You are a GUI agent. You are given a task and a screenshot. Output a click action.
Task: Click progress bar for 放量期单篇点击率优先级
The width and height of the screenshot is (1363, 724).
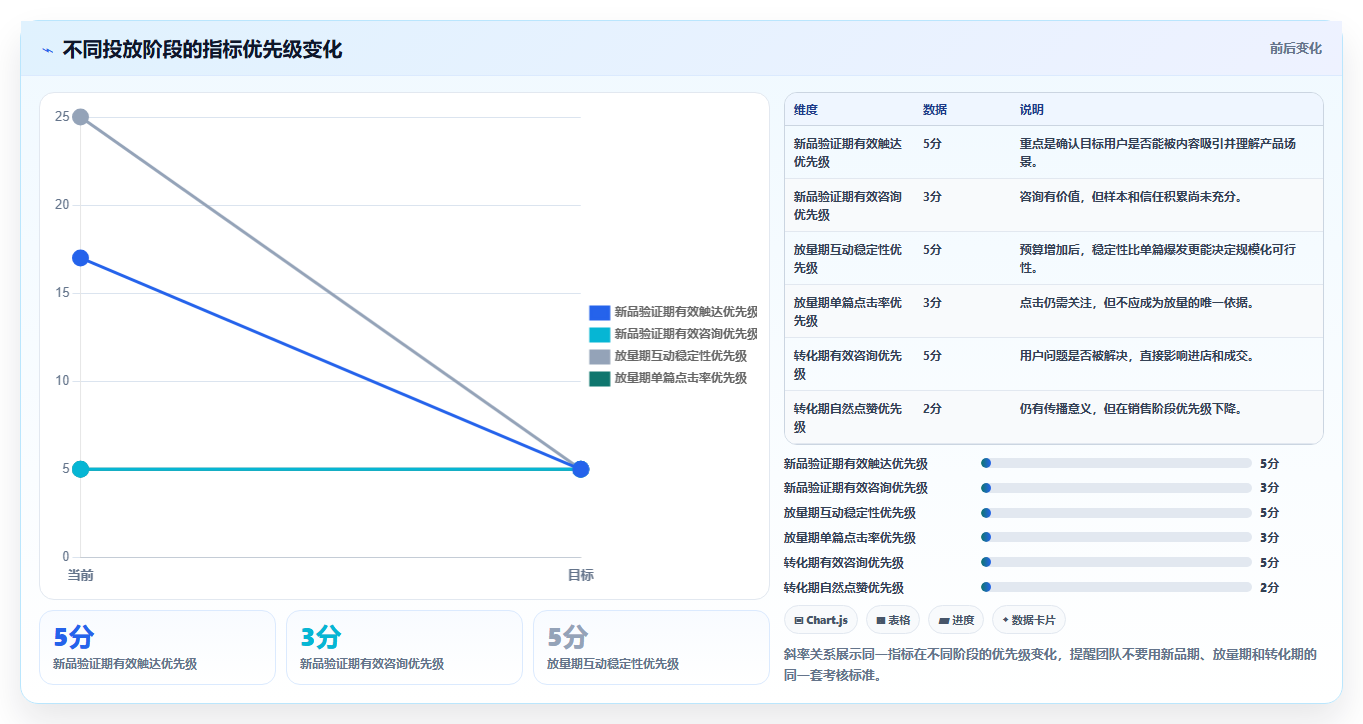1116,538
